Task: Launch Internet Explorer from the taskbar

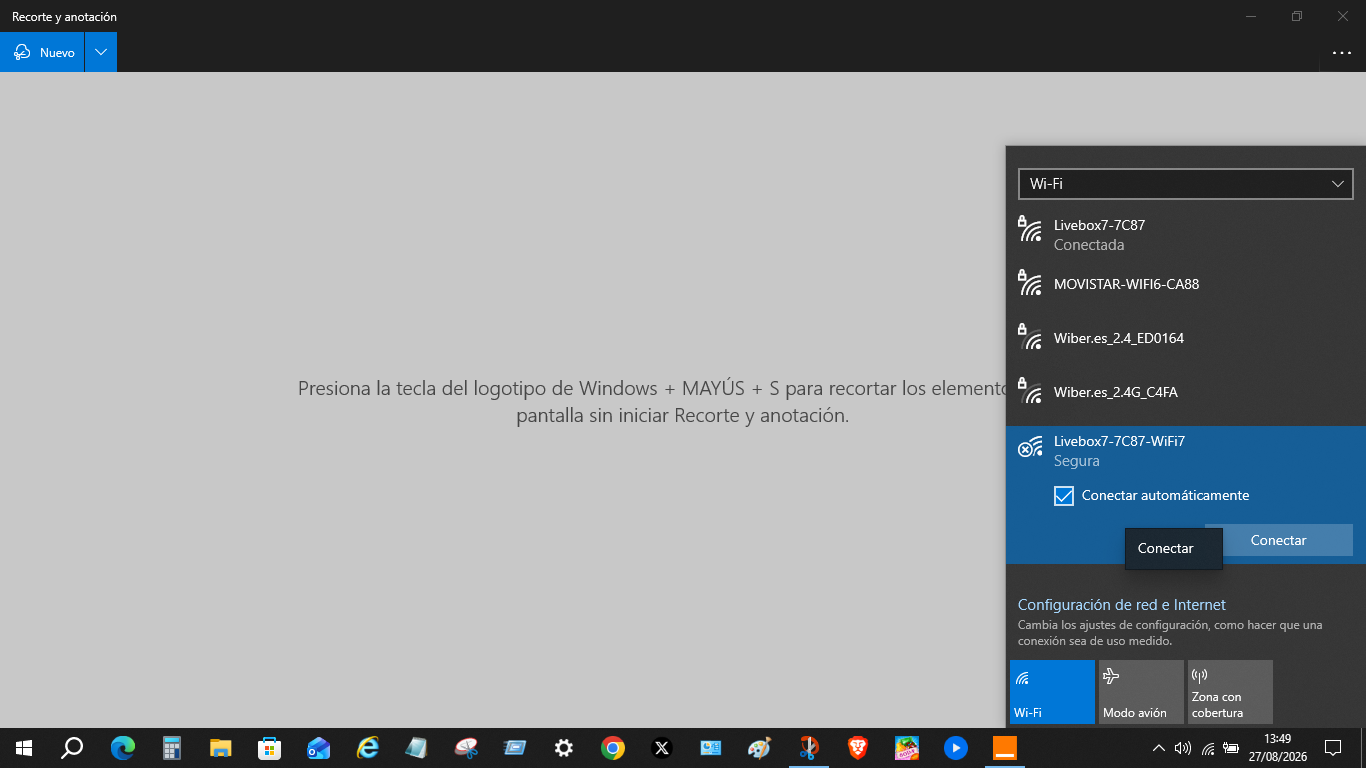Action: point(368,748)
